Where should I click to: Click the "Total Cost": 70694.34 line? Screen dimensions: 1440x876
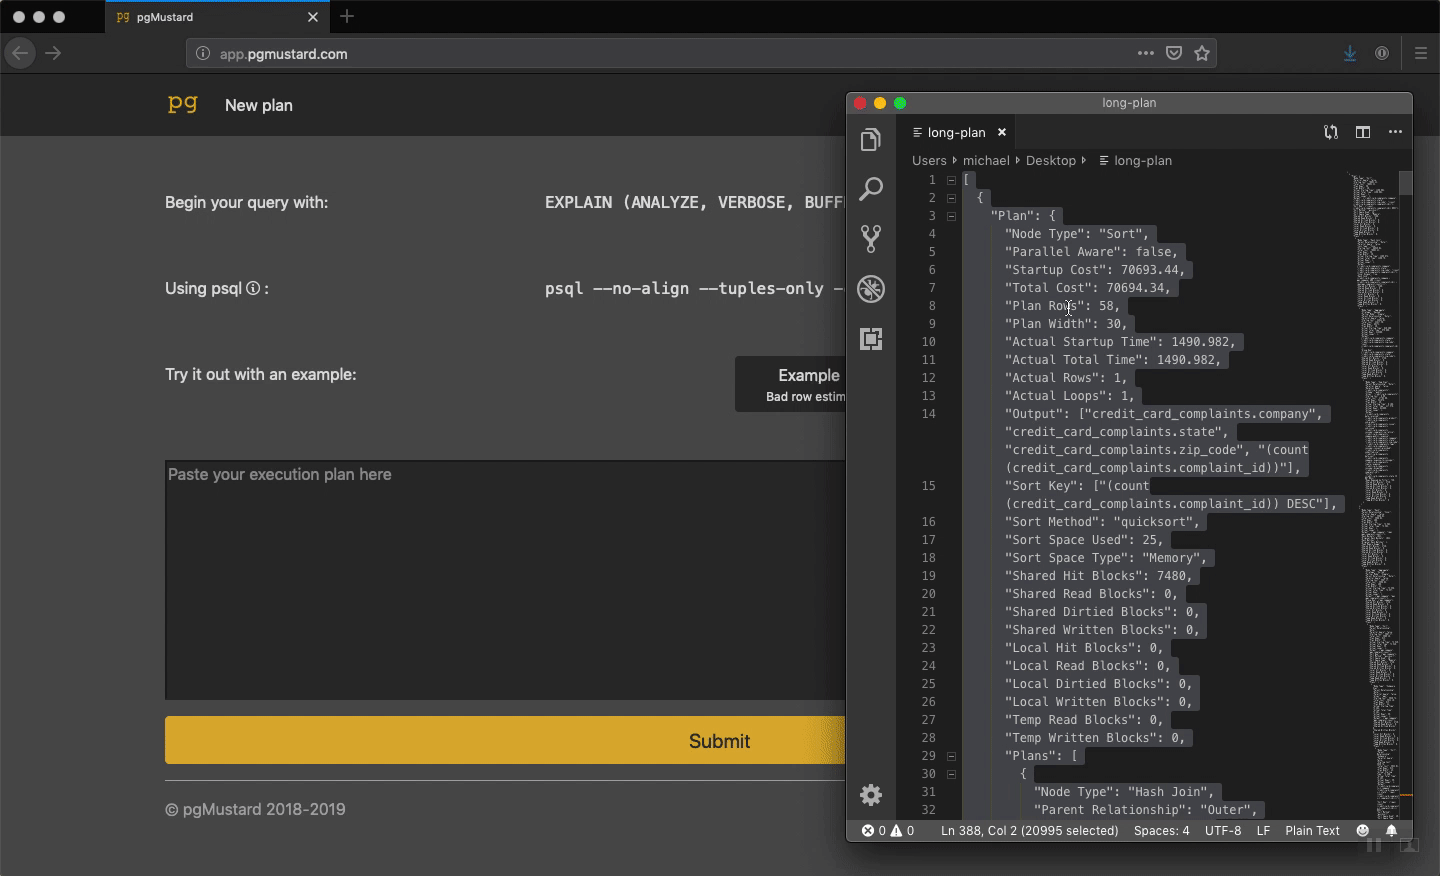[x=1089, y=288]
